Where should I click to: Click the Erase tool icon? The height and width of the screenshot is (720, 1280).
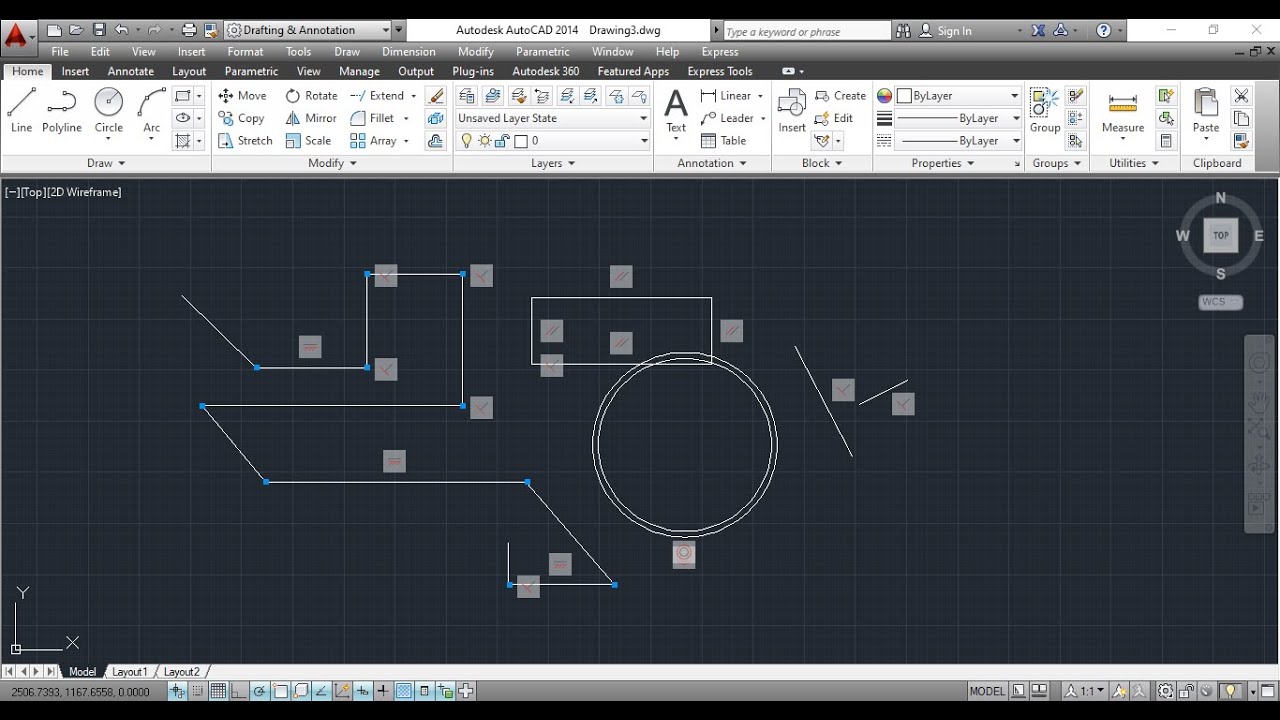(435, 96)
